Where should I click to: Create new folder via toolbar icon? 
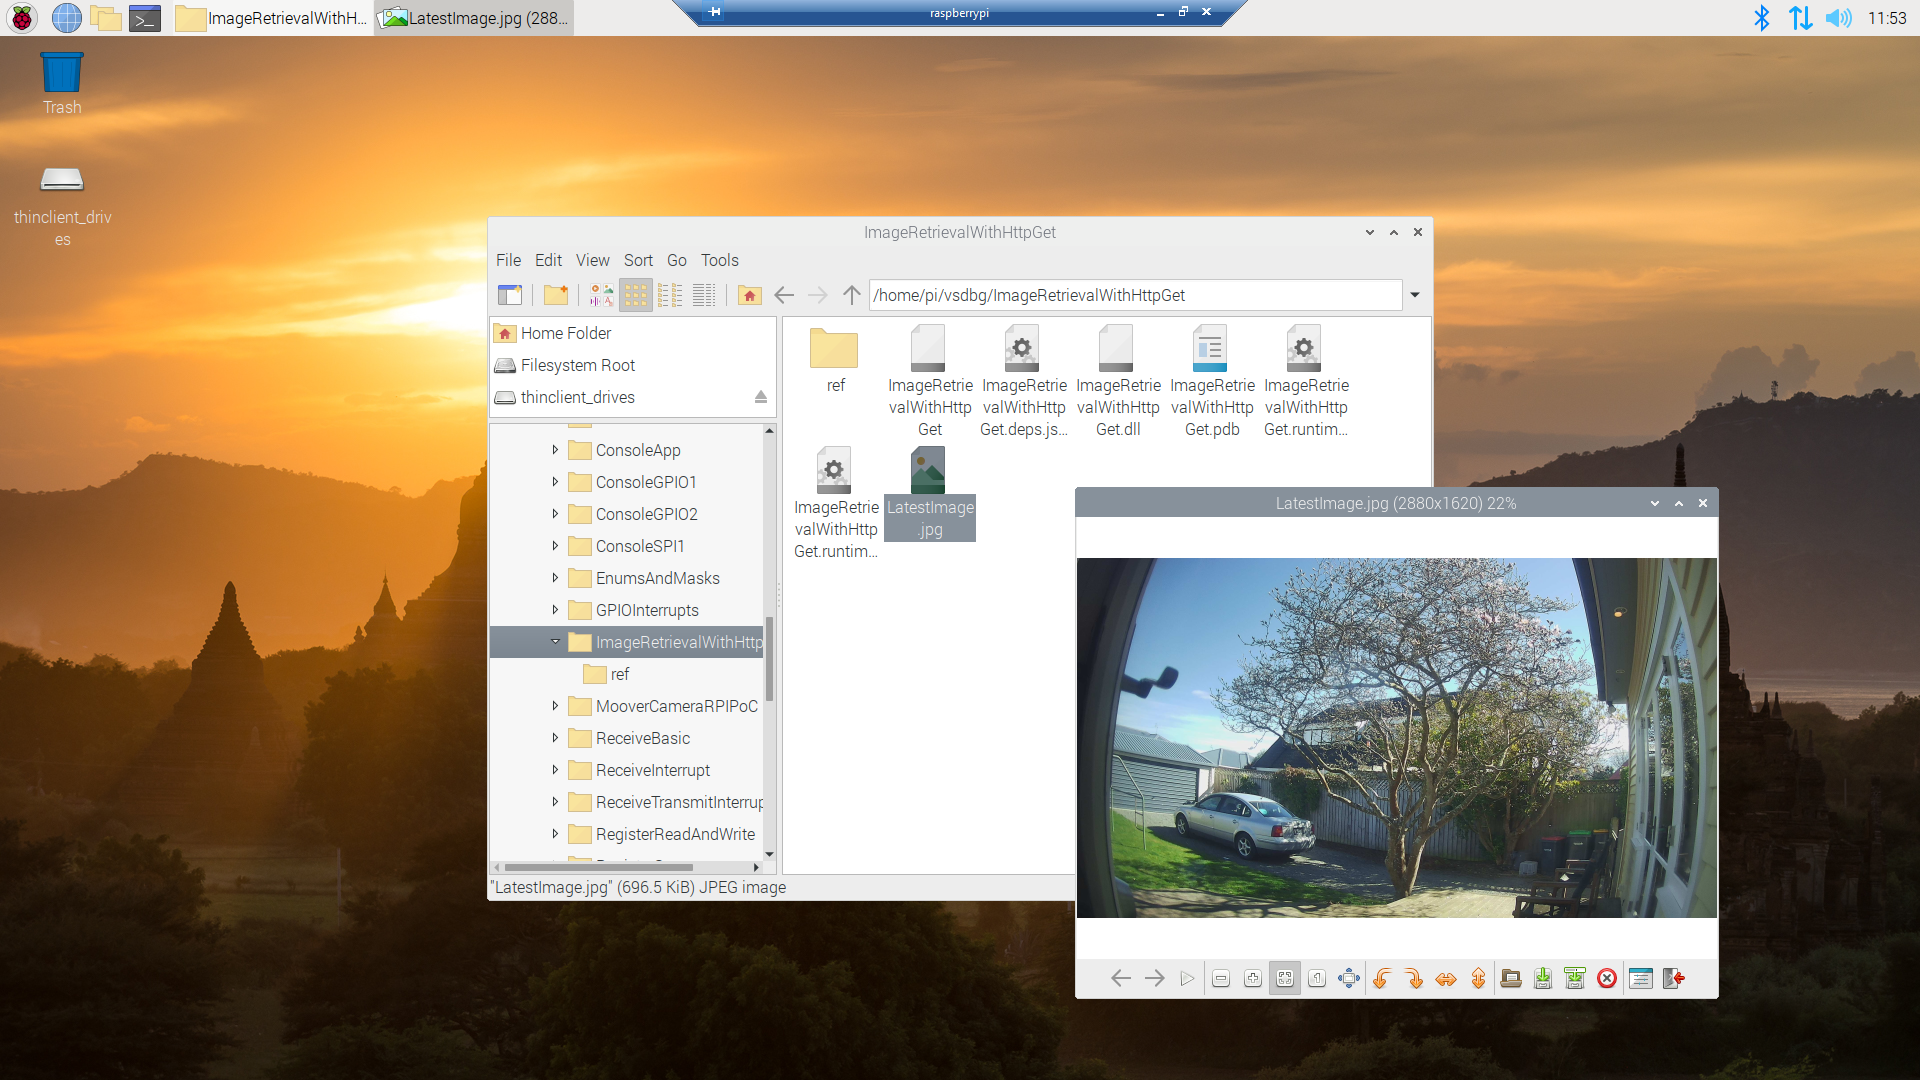click(556, 295)
